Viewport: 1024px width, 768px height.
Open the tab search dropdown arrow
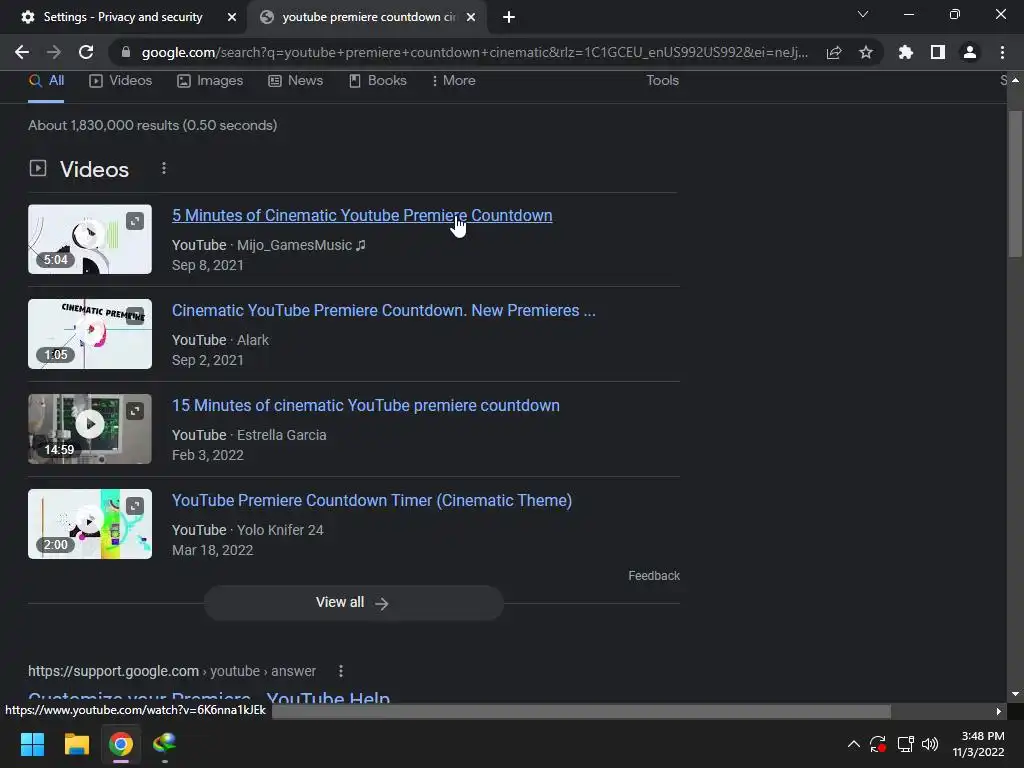point(863,14)
